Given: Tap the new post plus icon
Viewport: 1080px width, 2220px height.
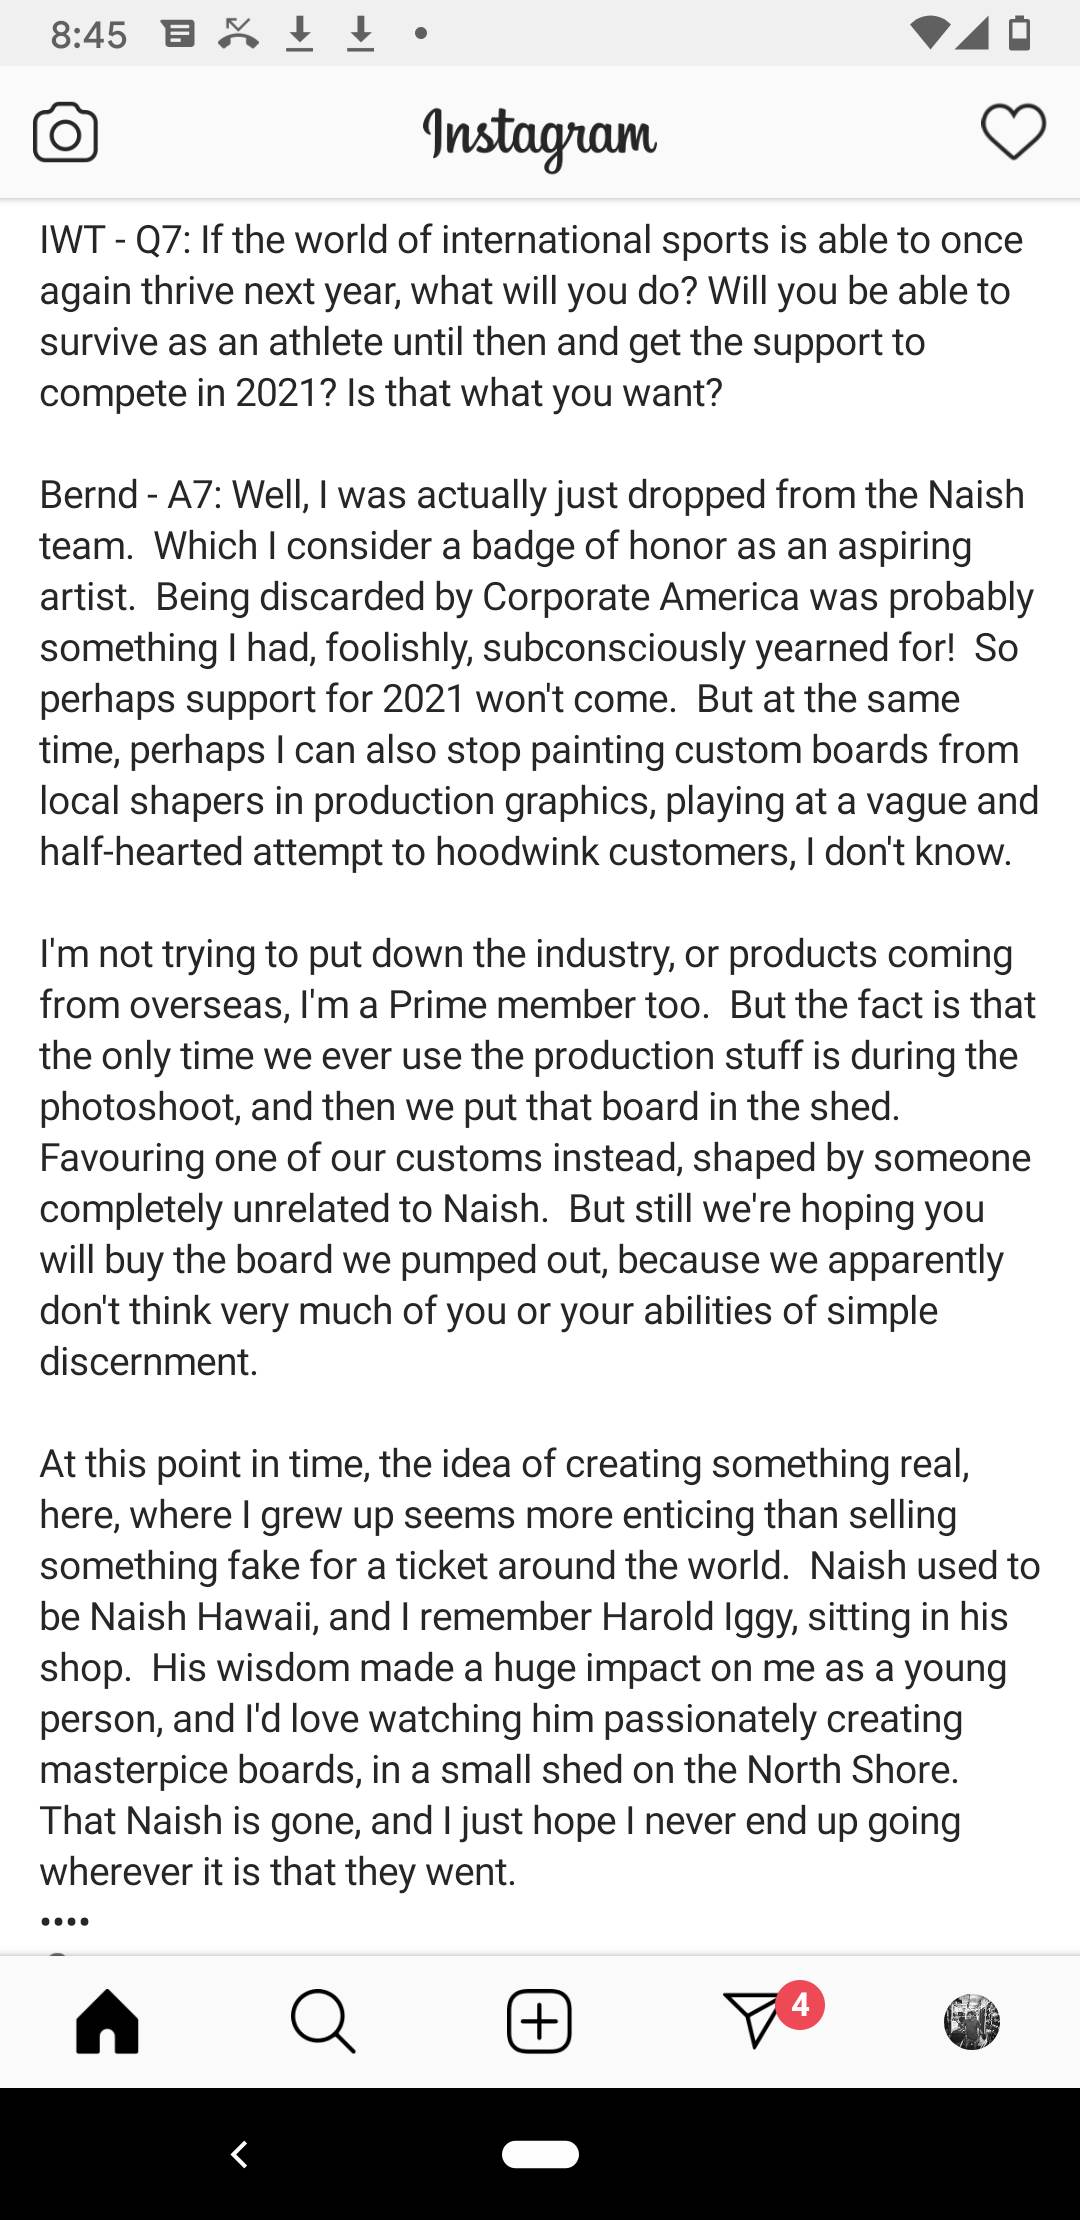Looking at the screenshot, I should pyautogui.click(x=539, y=2021).
